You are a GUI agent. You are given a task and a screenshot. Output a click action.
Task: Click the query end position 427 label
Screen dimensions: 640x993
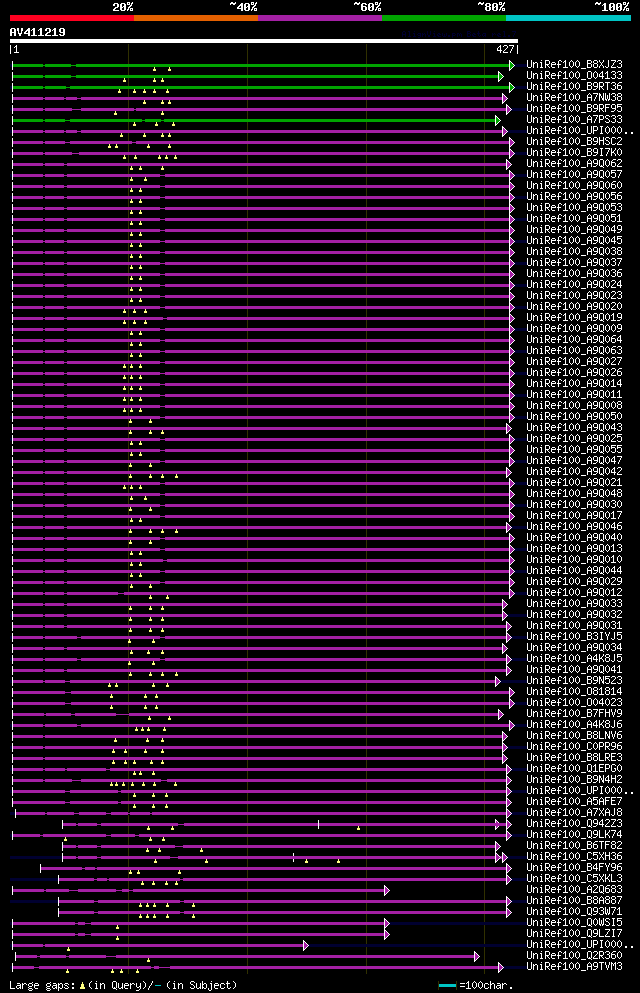coord(505,49)
